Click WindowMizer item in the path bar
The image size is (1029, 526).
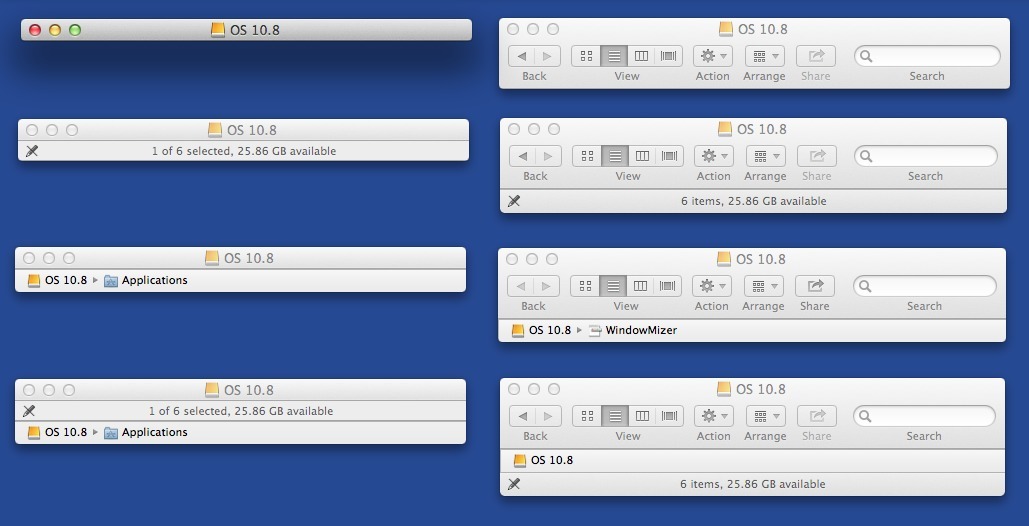click(x=640, y=330)
